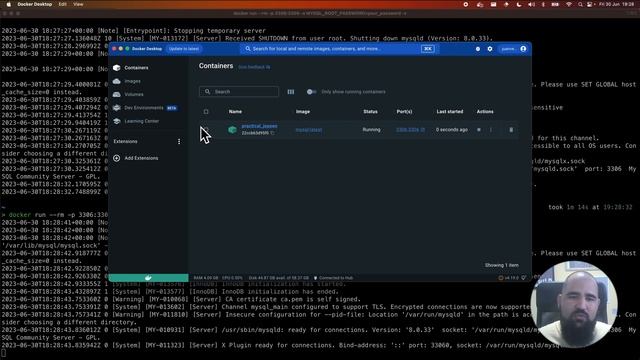Open the troubleshoot bug icon
The height and width of the screenshot is (360, 640).
tap(478, 49)
